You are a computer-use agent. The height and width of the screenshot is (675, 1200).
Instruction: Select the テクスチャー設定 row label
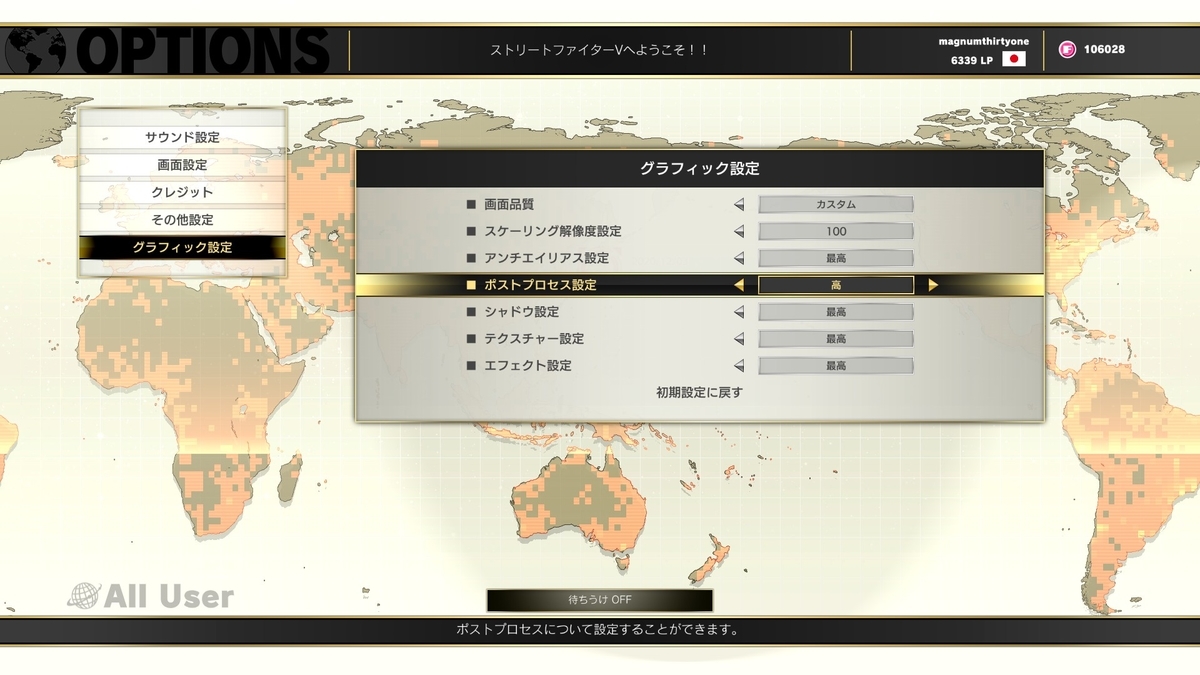[534, 339]
